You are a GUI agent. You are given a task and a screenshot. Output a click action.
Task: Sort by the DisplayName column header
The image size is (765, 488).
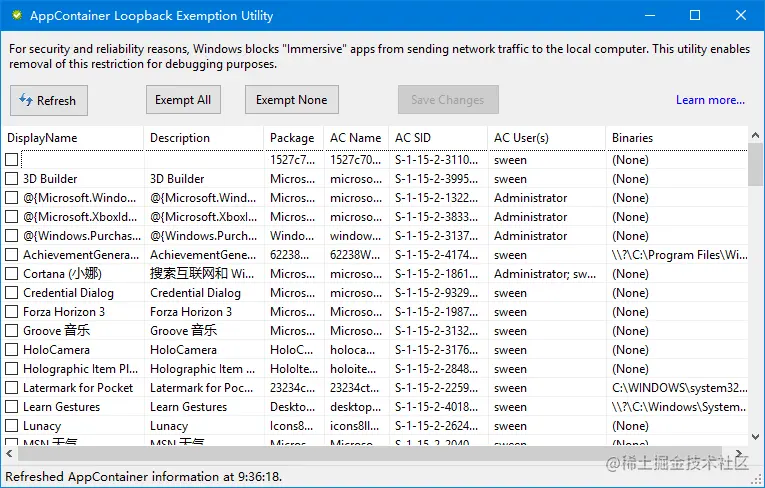[x=73, y=138]
